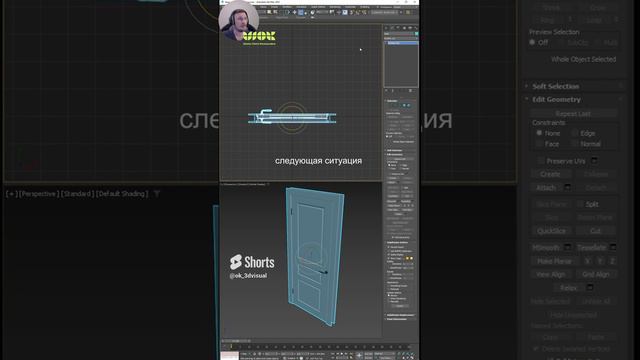640x360 pixels.
Task: Select the Move tool in the main toolbar
Action: pos(294,13)
